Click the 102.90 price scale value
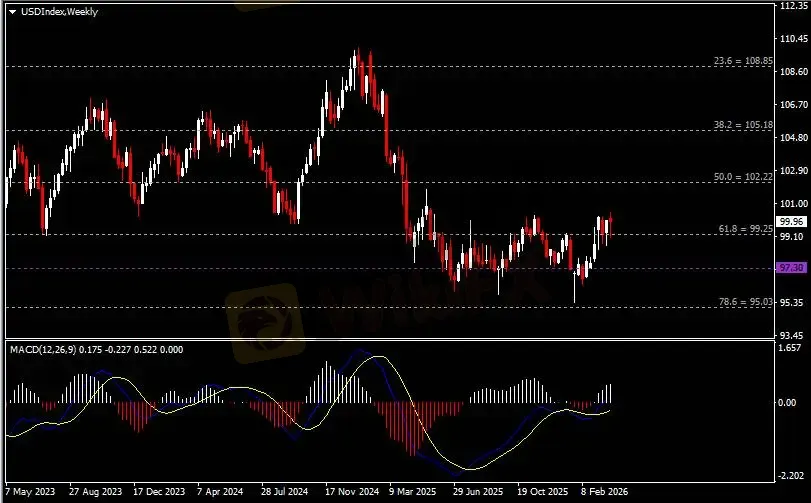811x503 pixels. 793,171
